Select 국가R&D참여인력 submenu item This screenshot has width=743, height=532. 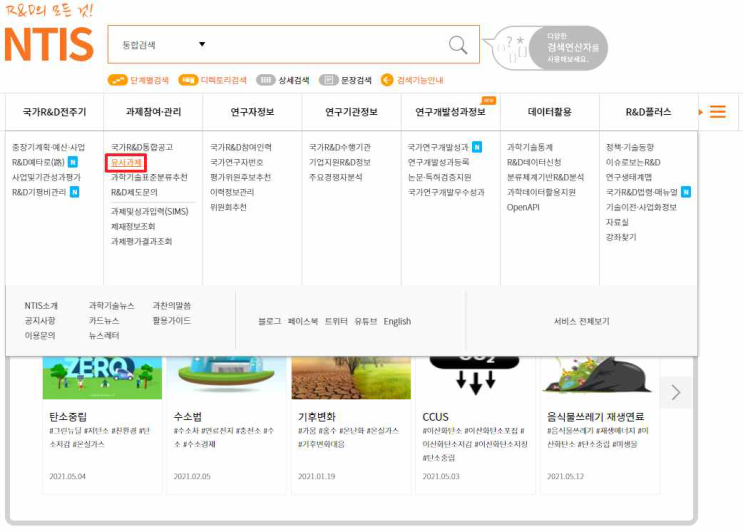(241, 147)
